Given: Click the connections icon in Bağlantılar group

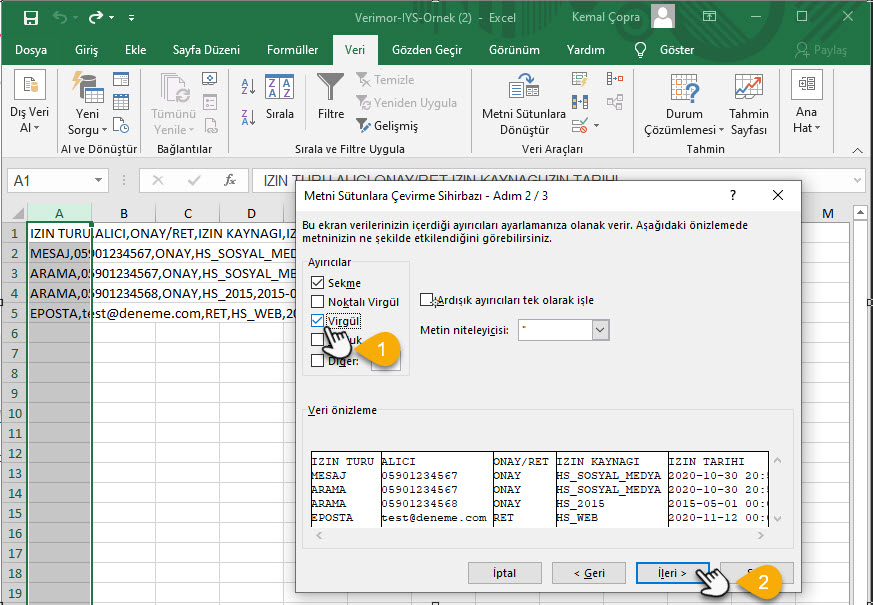Looking at the screenshot, I should pyautogui.click(x=209, y=78).
